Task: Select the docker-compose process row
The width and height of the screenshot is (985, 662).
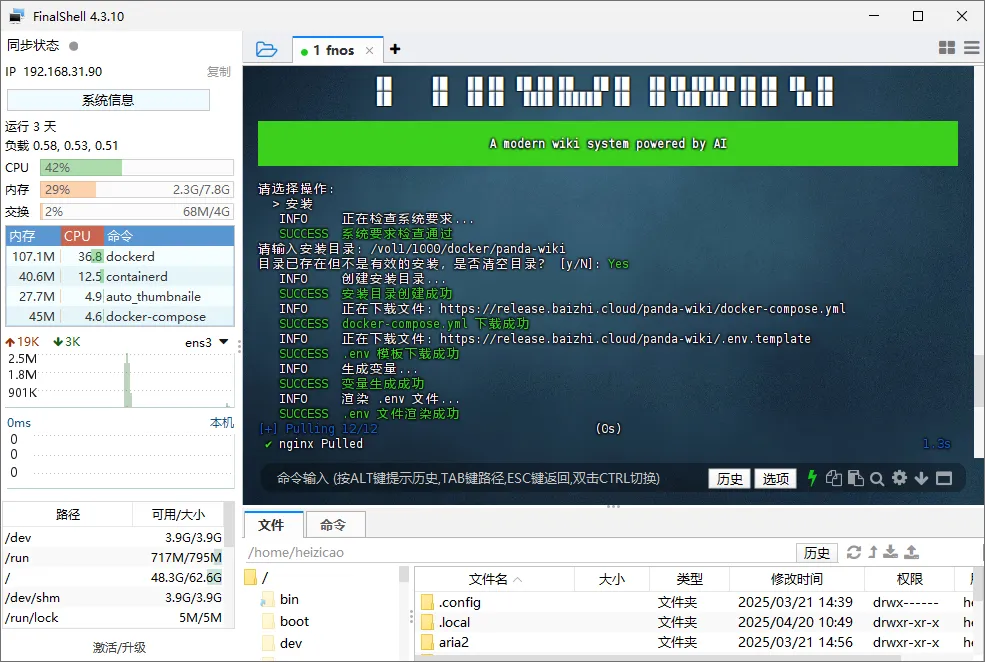Action: coord(120,317)
